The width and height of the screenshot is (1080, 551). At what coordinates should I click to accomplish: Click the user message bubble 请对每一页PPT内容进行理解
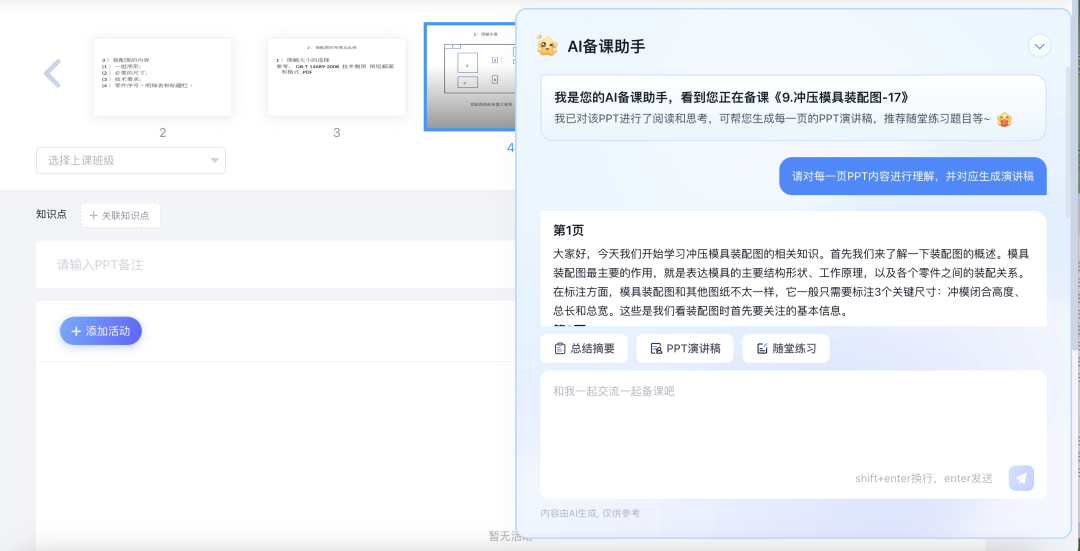pos(913,176)
